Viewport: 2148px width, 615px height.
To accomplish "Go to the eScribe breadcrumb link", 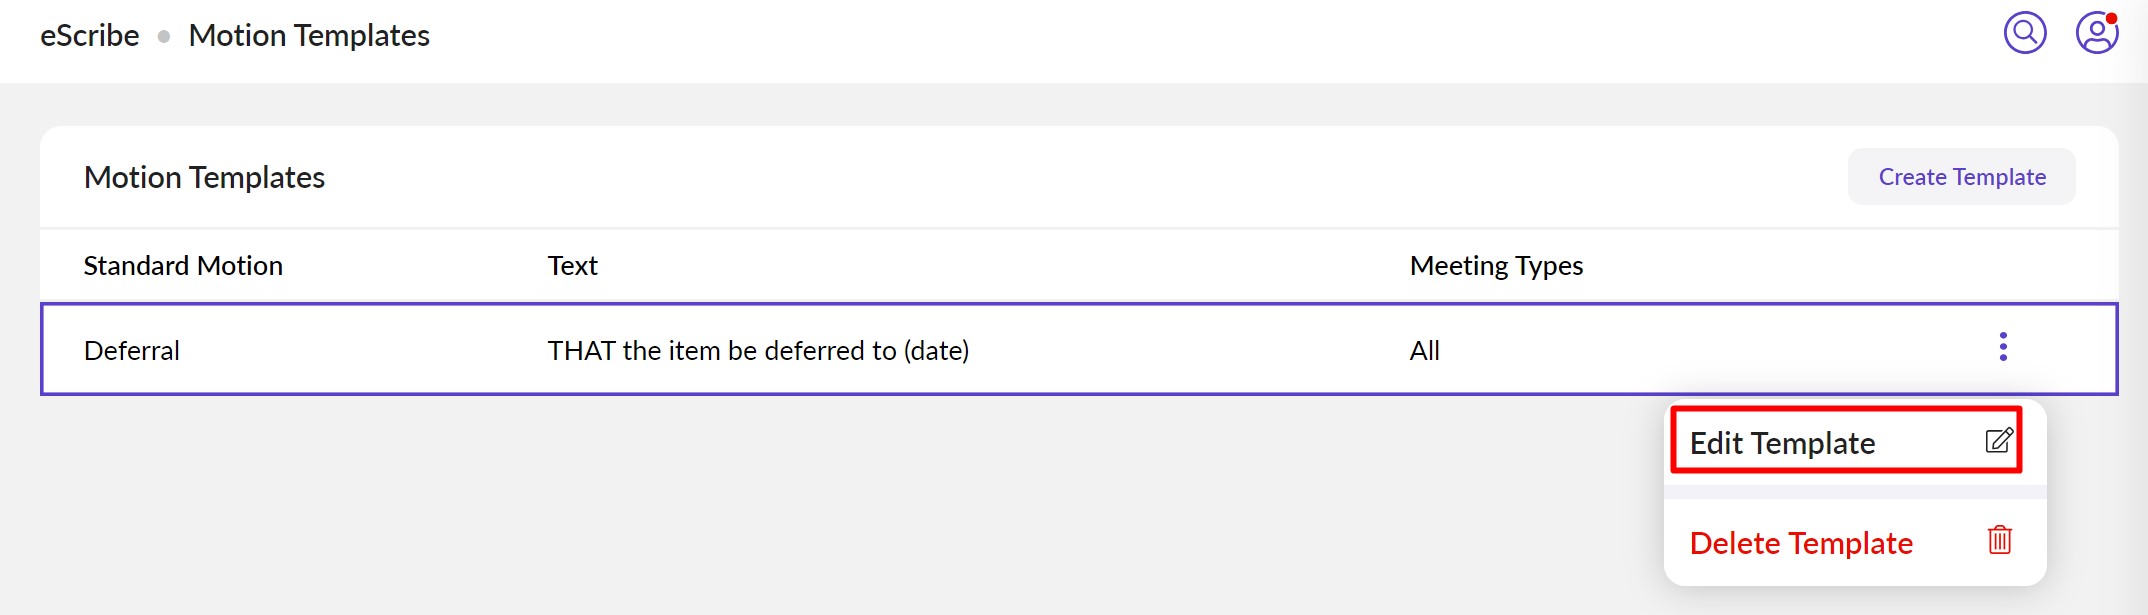I will coord(89,36).
